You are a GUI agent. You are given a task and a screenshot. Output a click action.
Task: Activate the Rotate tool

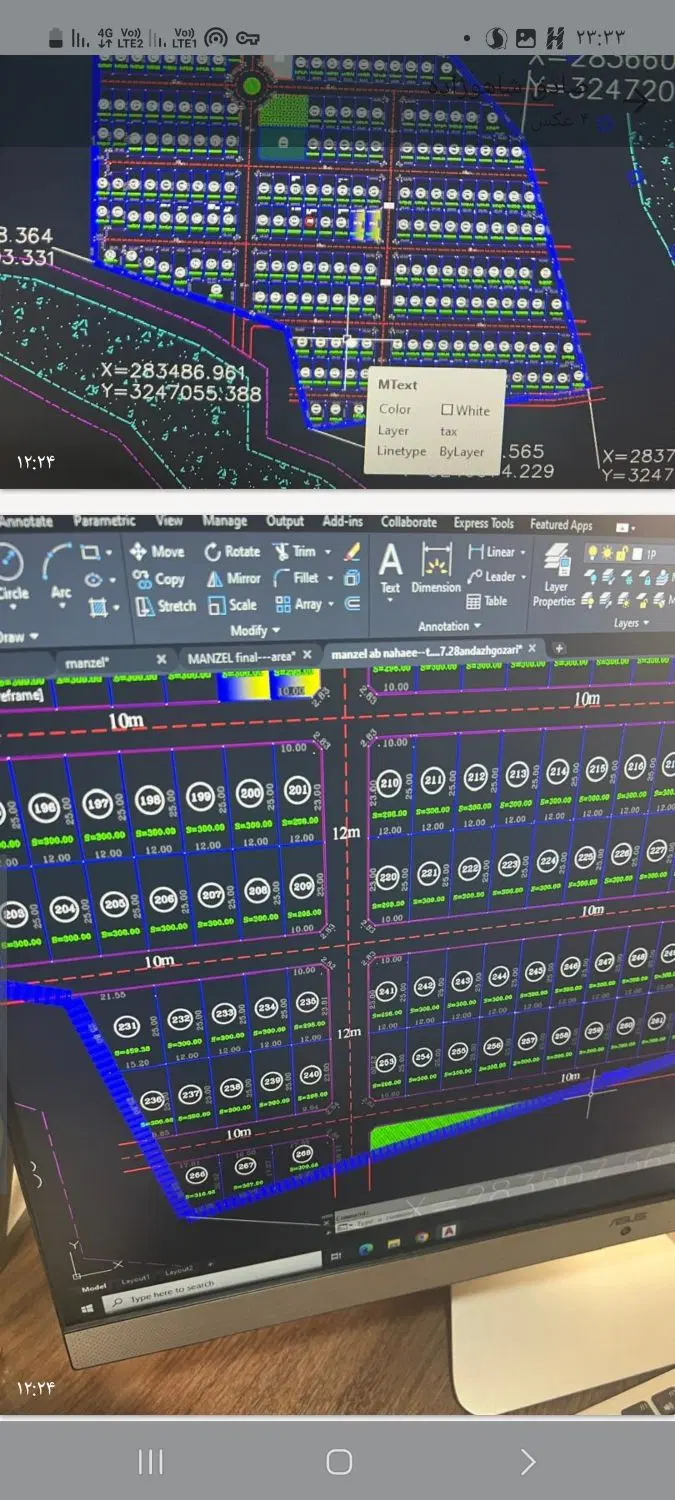coord(232,551)
